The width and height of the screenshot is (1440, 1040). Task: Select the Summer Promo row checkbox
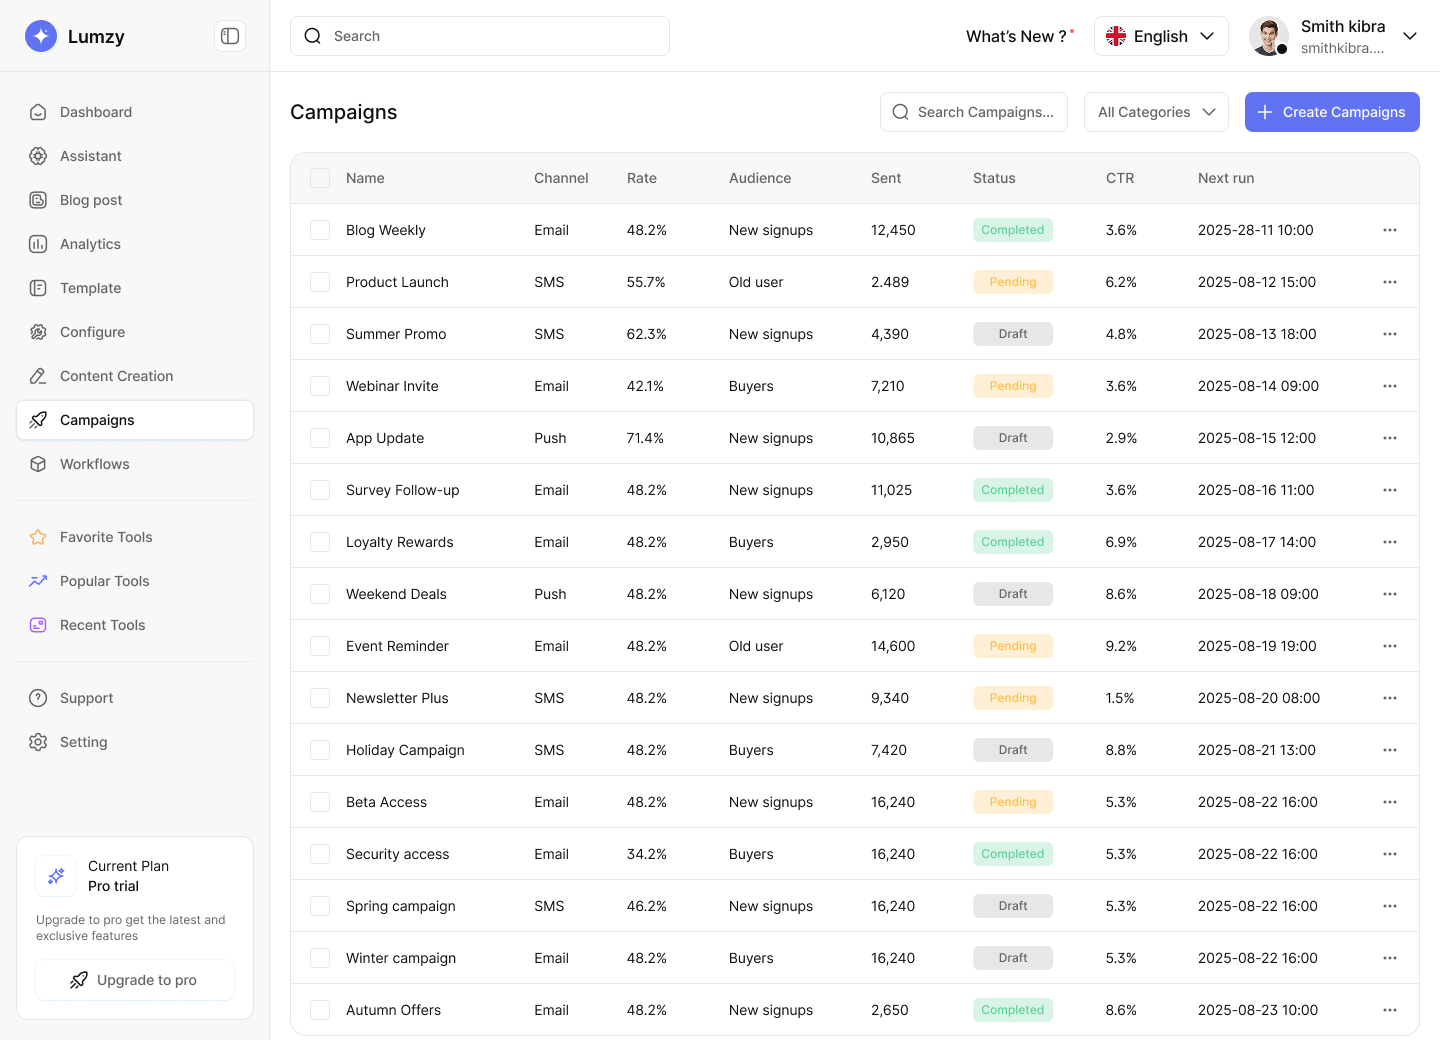point(320,333)
